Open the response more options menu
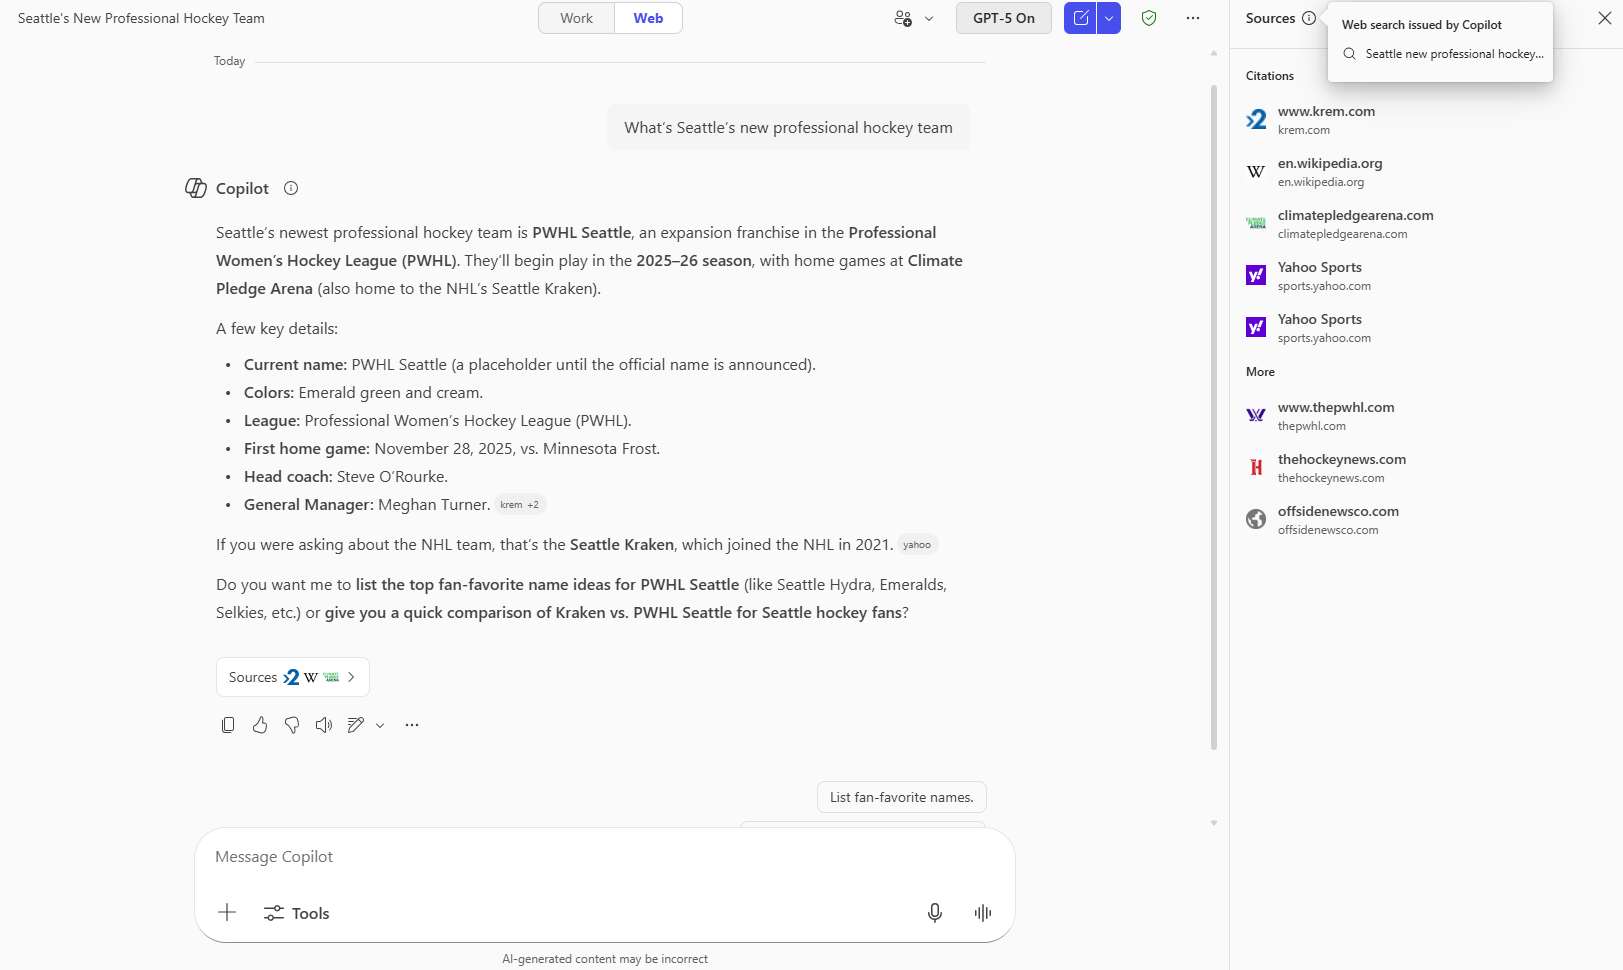The width and height of the screenshot is (1623, 970). point(411,724)
